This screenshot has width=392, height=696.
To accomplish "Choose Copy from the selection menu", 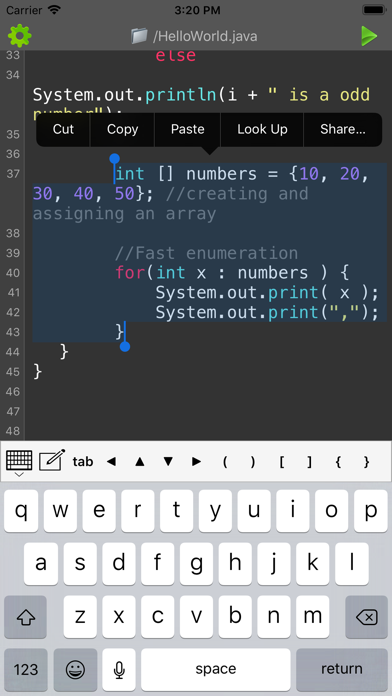I will point(123,129).
